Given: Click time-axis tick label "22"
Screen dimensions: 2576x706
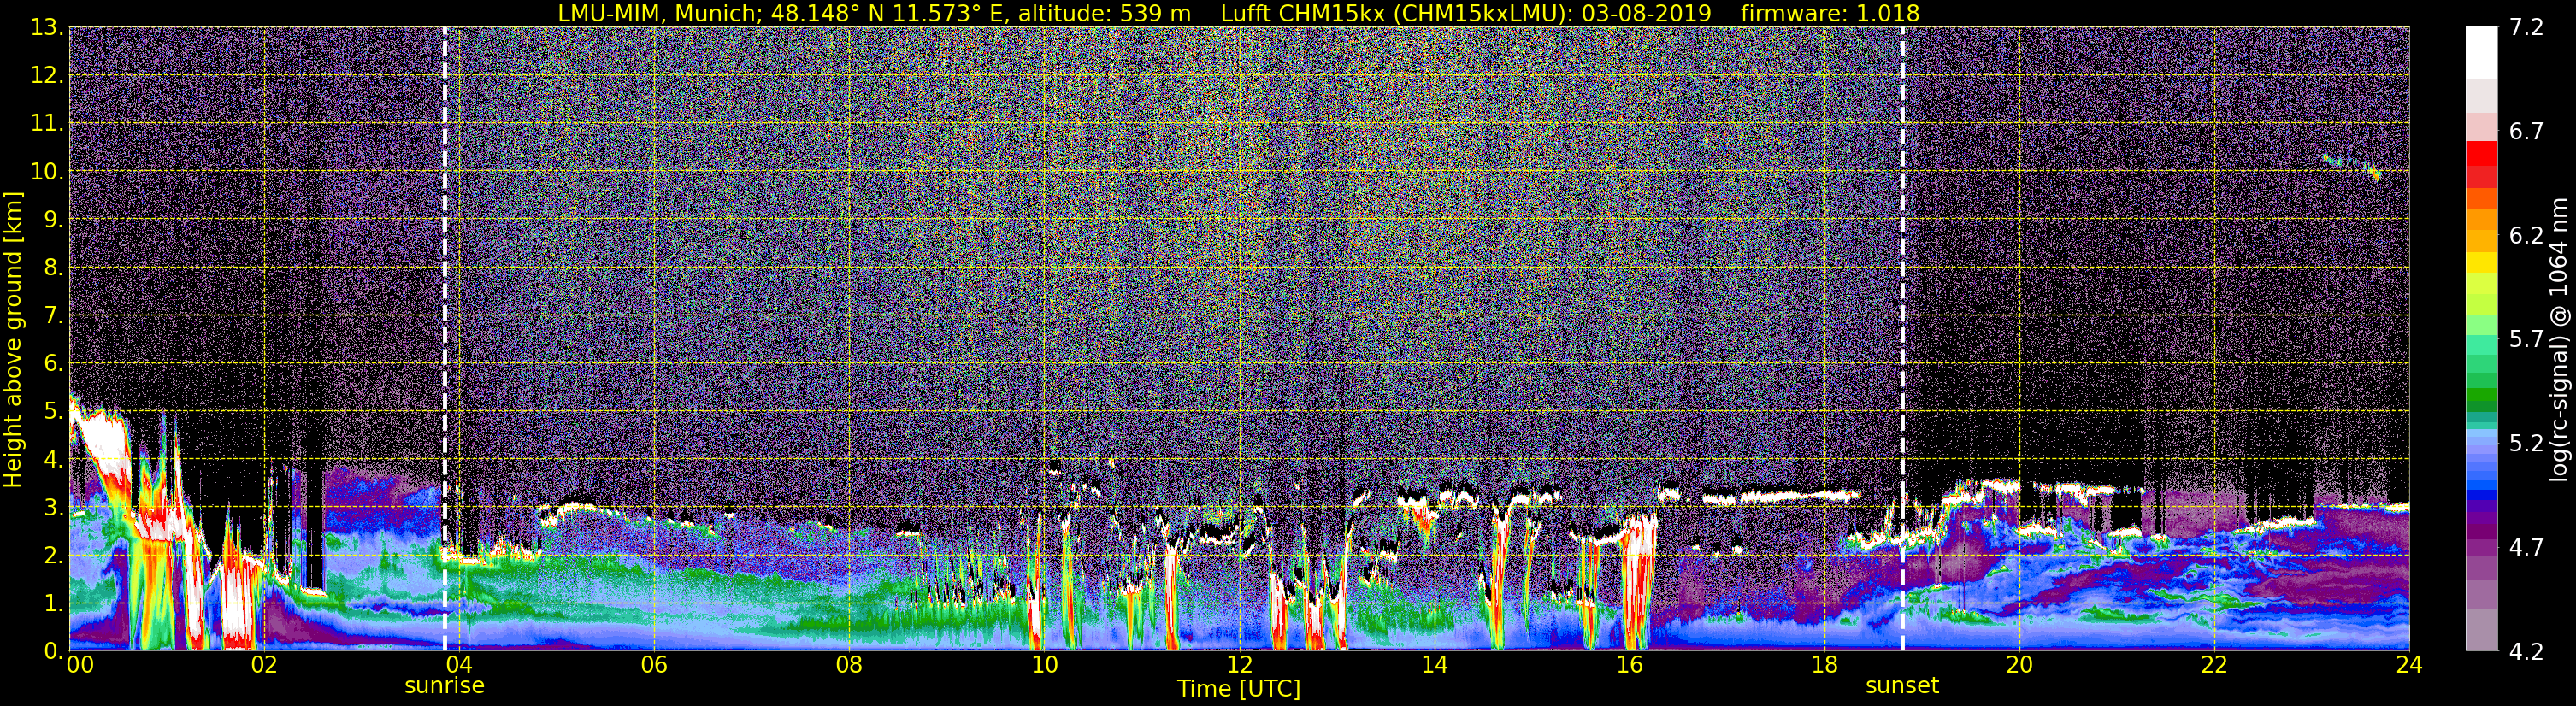Looking at the screenshot, I should (2214, 665).
